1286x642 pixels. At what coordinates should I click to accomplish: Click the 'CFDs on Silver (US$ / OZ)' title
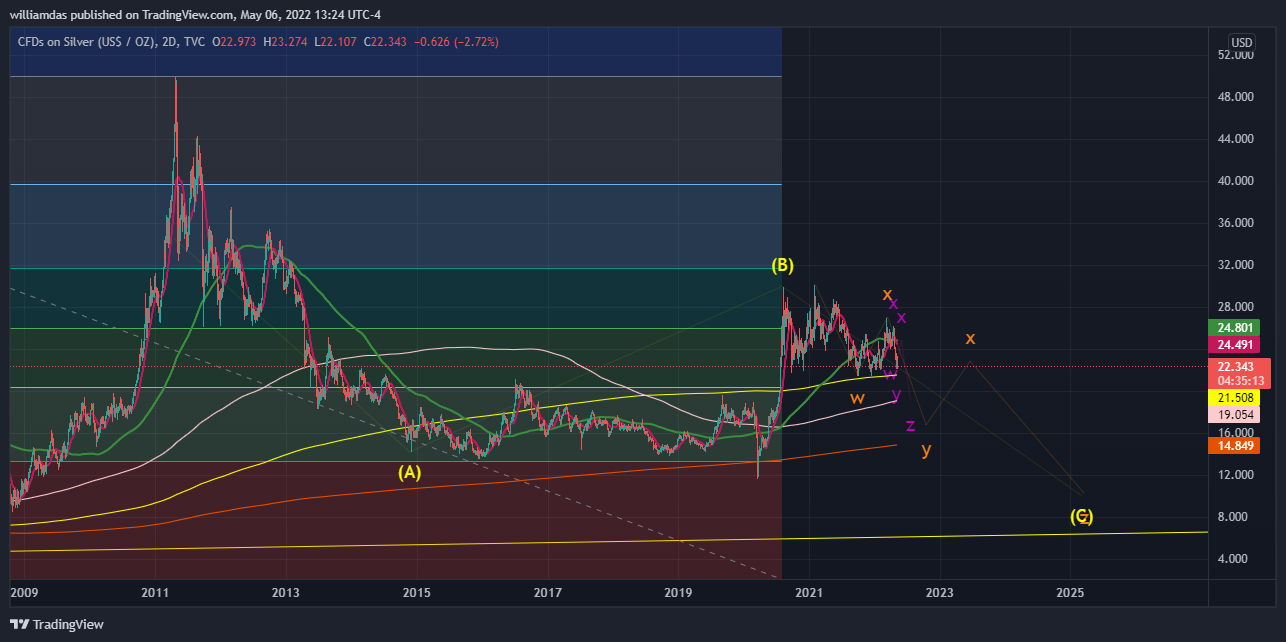[x=85, y=42]
